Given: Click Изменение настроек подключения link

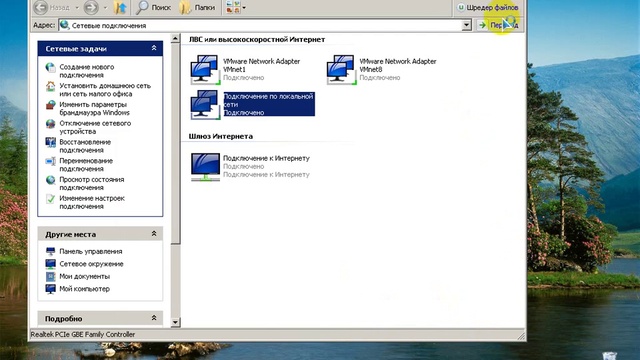Looking at the screenshot, I should [92, 202].
